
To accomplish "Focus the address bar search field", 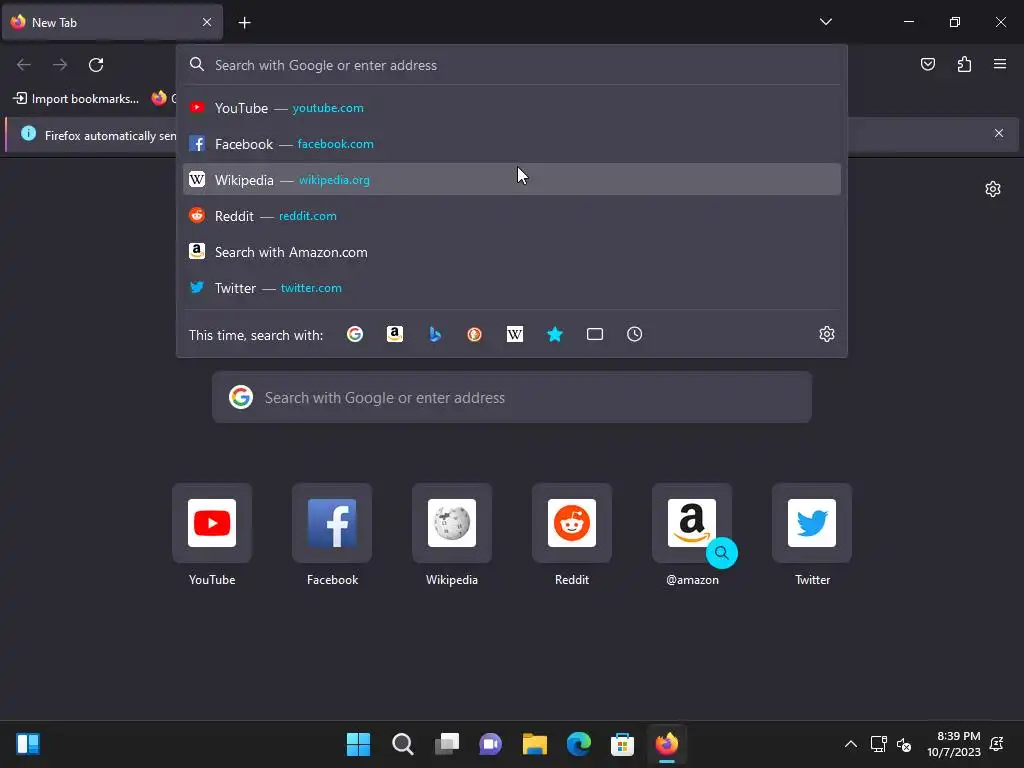I will point(511,65).
